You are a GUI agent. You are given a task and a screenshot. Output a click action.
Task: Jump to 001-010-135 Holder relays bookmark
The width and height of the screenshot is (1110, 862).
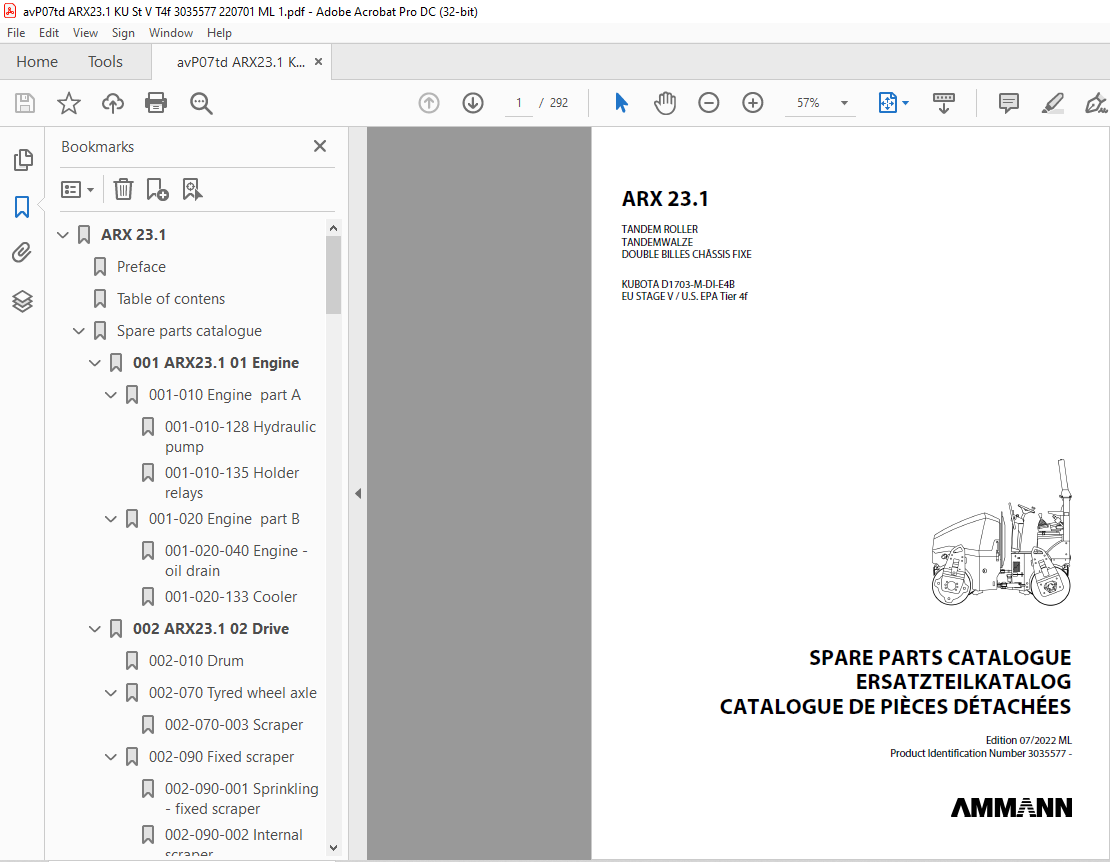231,483
